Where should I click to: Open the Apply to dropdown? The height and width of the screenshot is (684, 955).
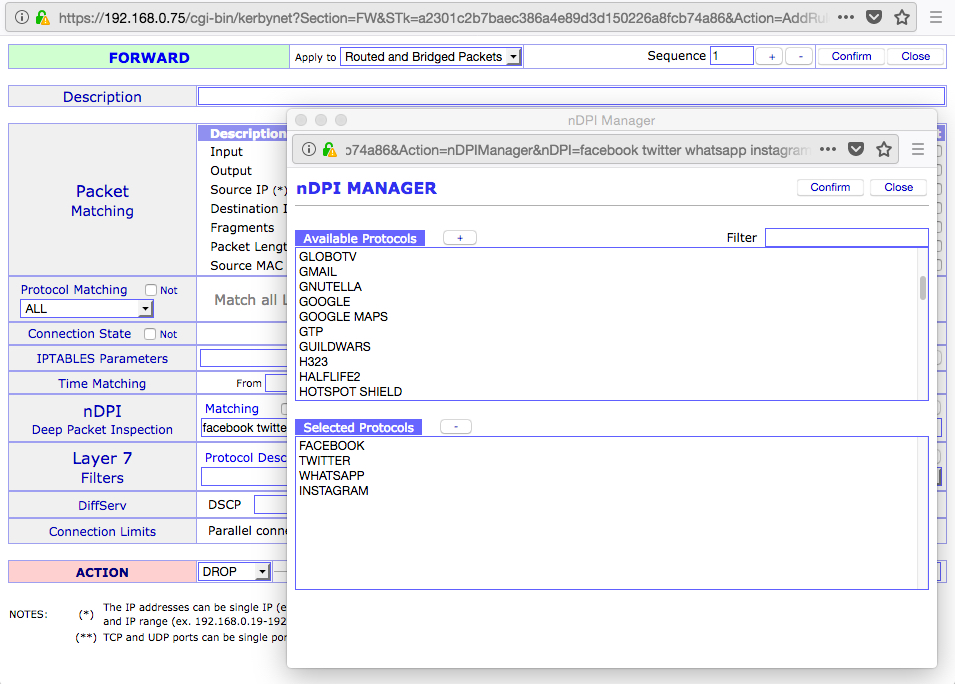click(x=431, y=57)
